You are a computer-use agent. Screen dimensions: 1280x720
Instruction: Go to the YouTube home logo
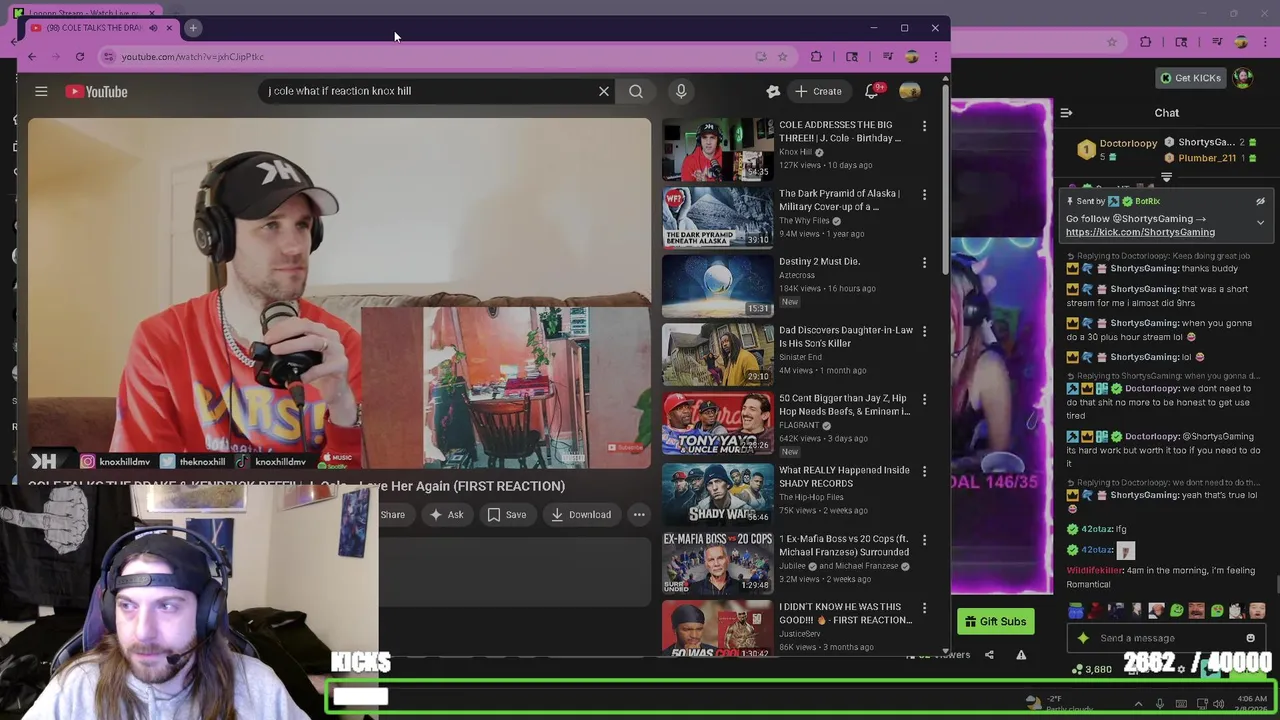click(x=97, y=91)
